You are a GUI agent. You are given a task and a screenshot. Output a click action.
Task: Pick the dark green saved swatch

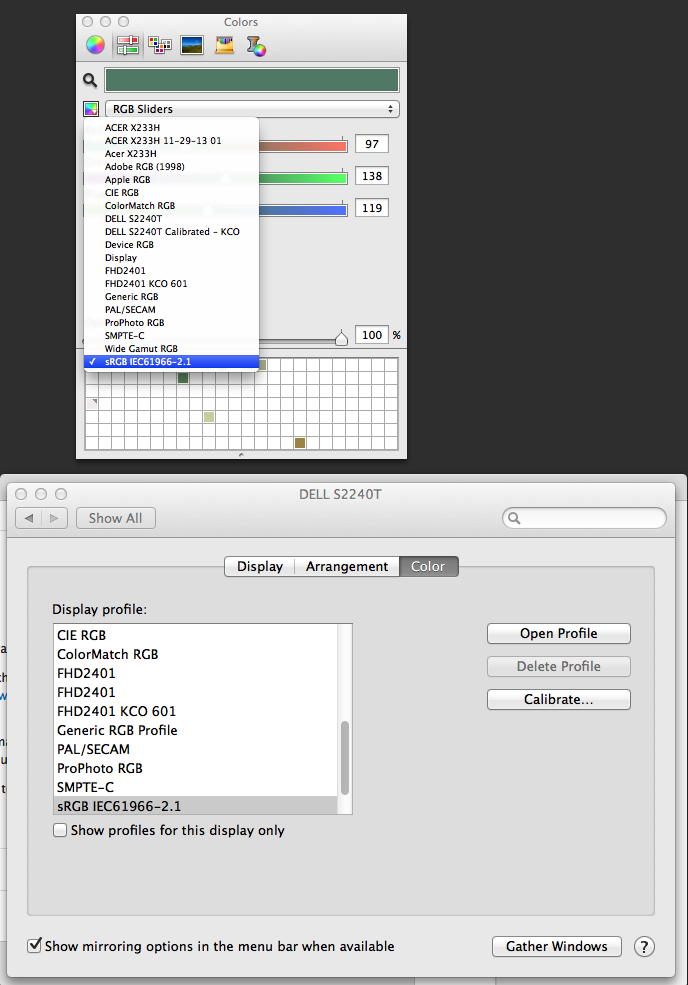[x=183, y=378]
